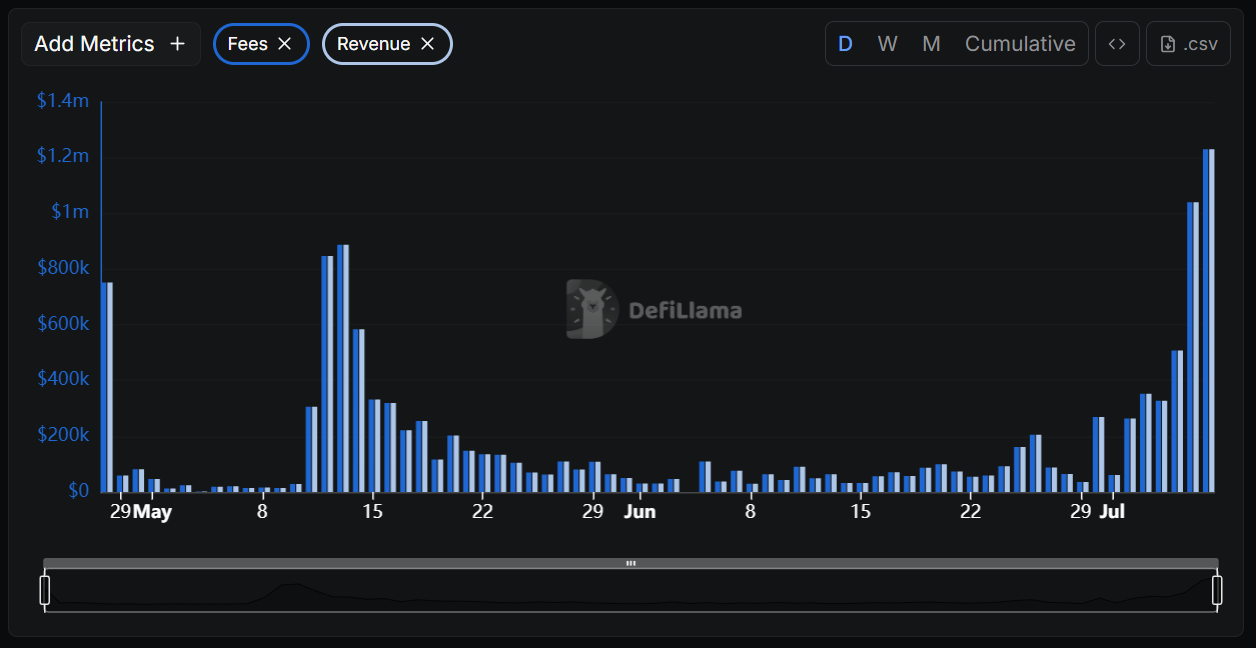Click the grip handle on the range slider
1256x648 pixels.
(x=631, y=563)
